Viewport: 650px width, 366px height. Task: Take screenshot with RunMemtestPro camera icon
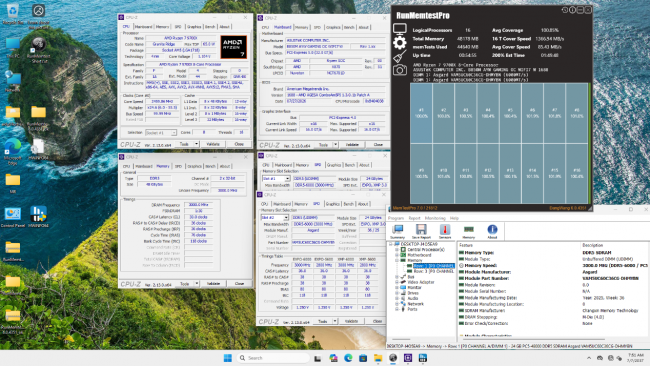point(400,70)
